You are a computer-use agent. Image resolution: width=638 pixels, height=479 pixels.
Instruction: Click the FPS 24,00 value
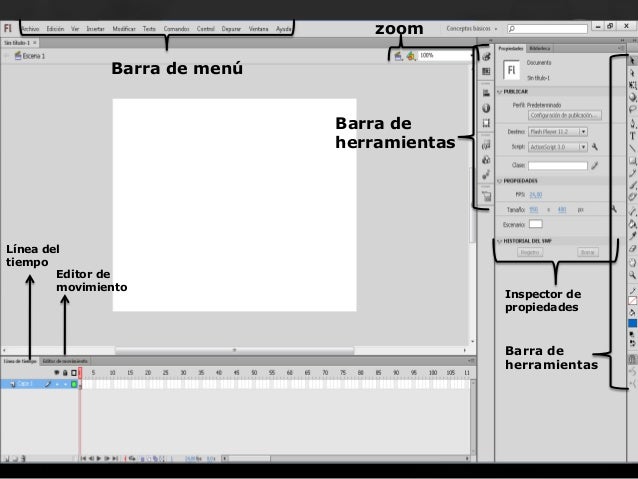point(535,195)
